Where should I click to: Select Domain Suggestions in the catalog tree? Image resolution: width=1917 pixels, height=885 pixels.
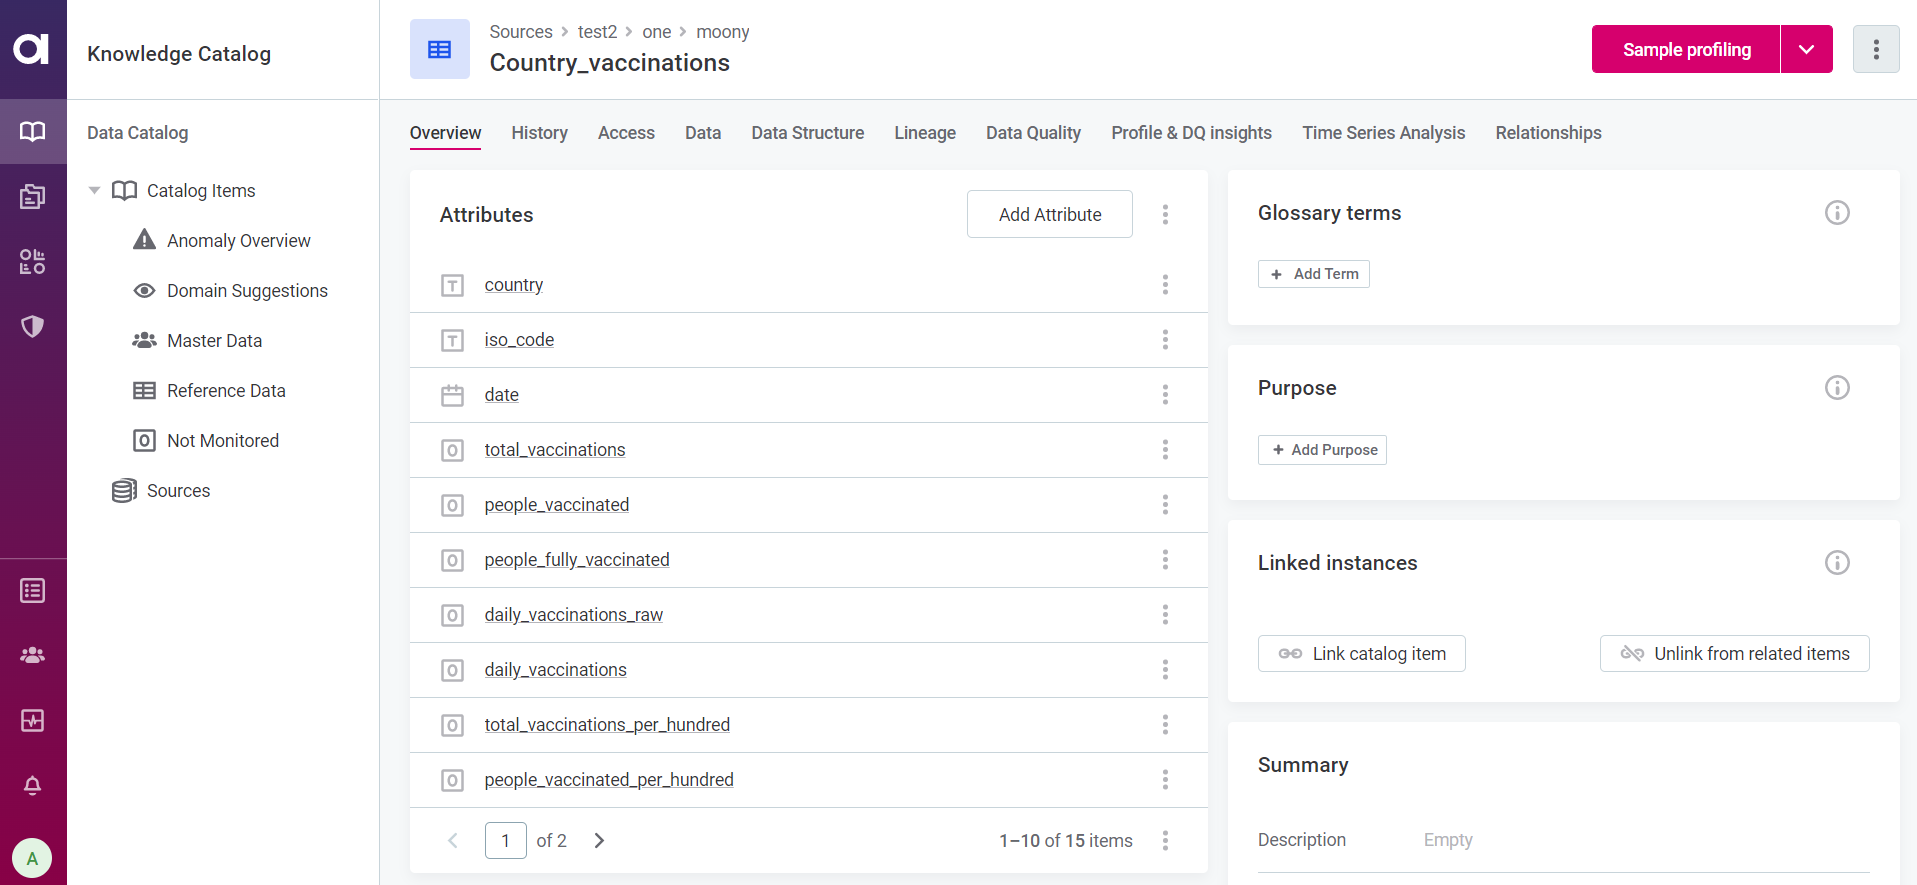coord(247,291)
